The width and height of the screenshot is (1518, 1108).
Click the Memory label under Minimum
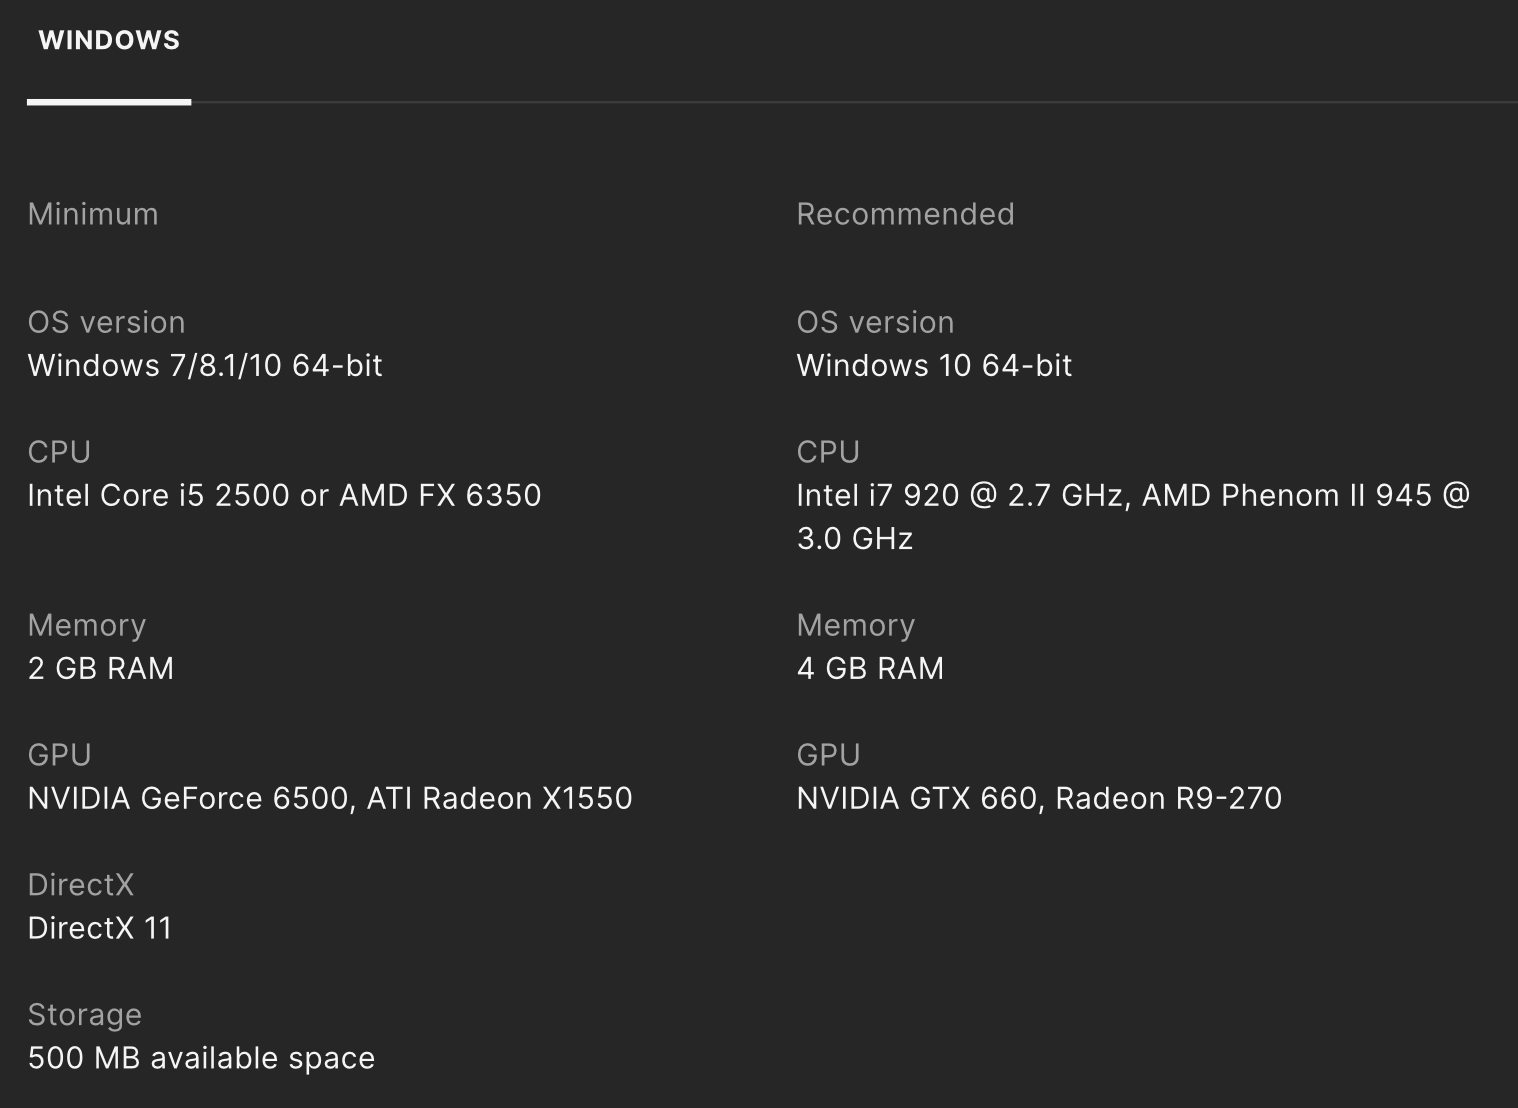click(87, 626)
